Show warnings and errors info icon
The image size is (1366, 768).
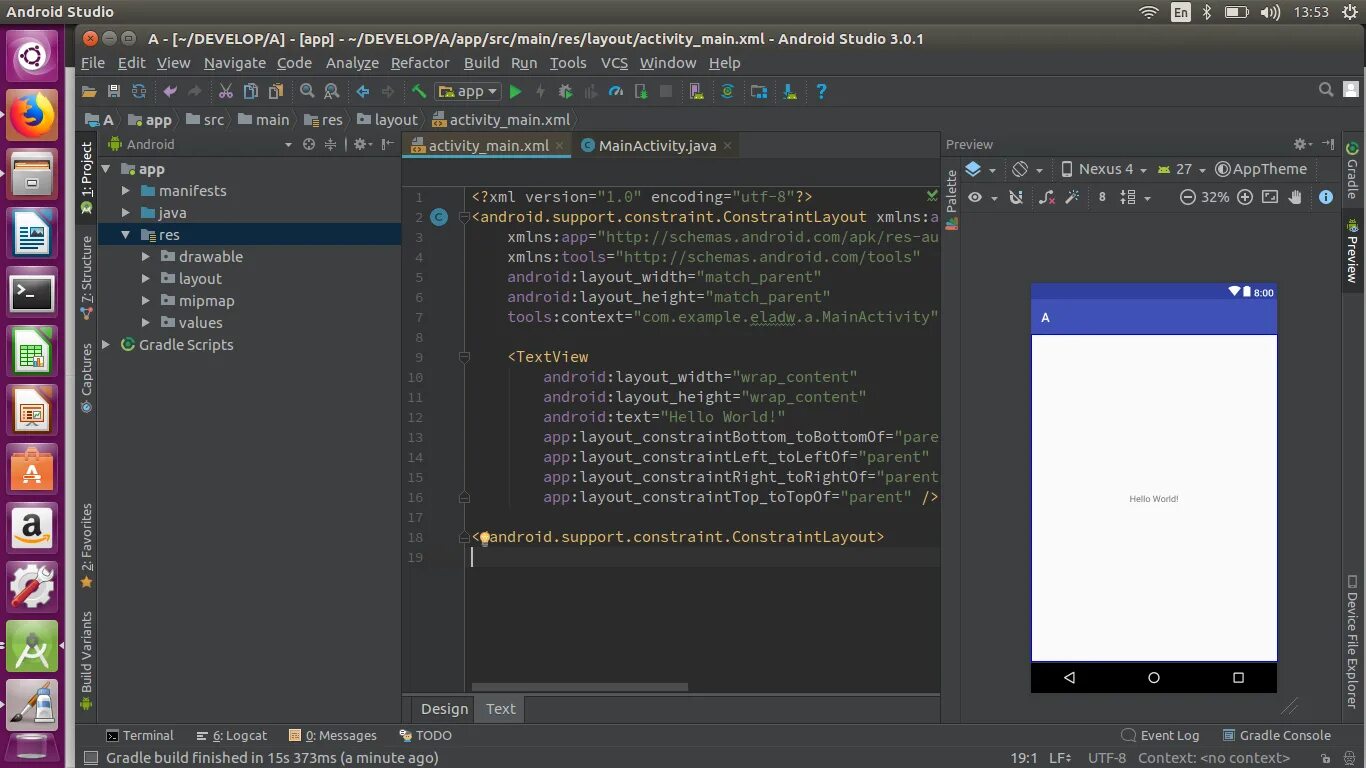coord(1326,197)
